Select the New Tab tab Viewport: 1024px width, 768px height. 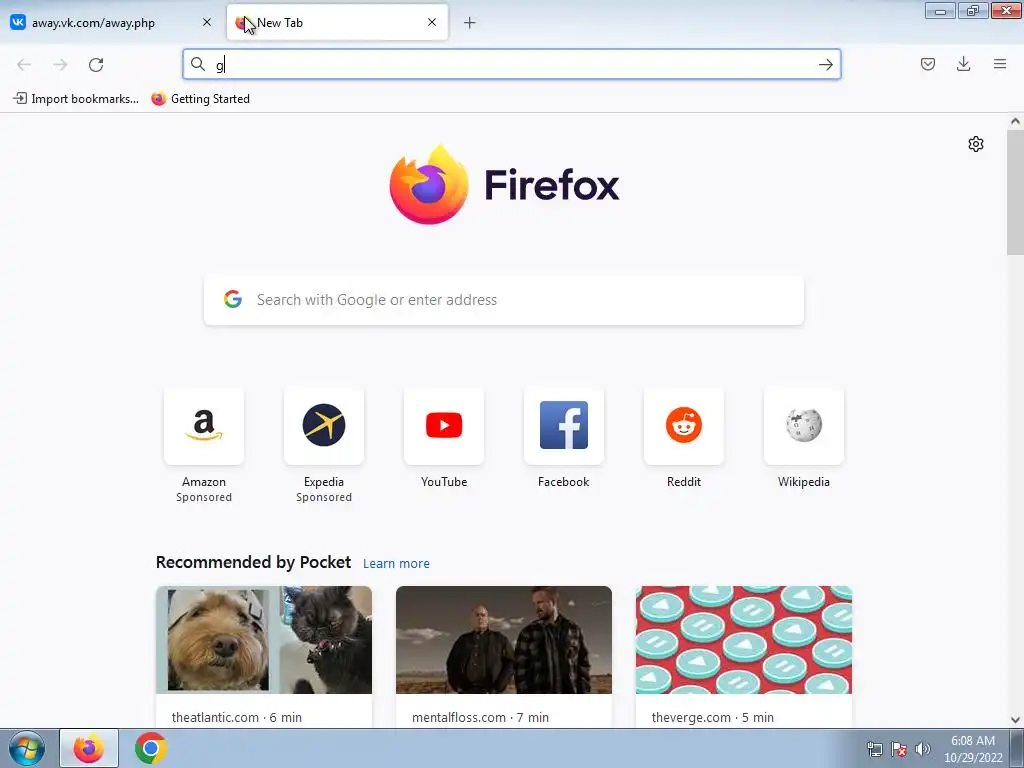[x=337, y=23]
